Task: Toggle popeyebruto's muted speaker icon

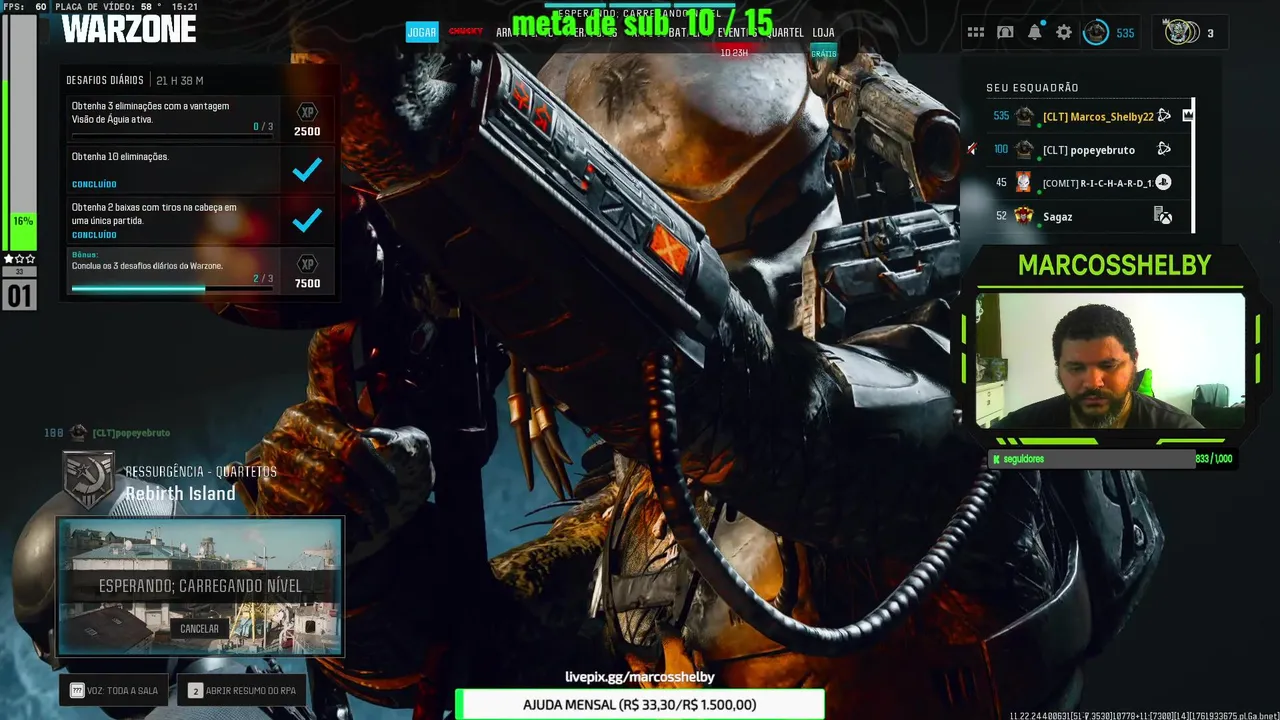Action: [972, 149]
